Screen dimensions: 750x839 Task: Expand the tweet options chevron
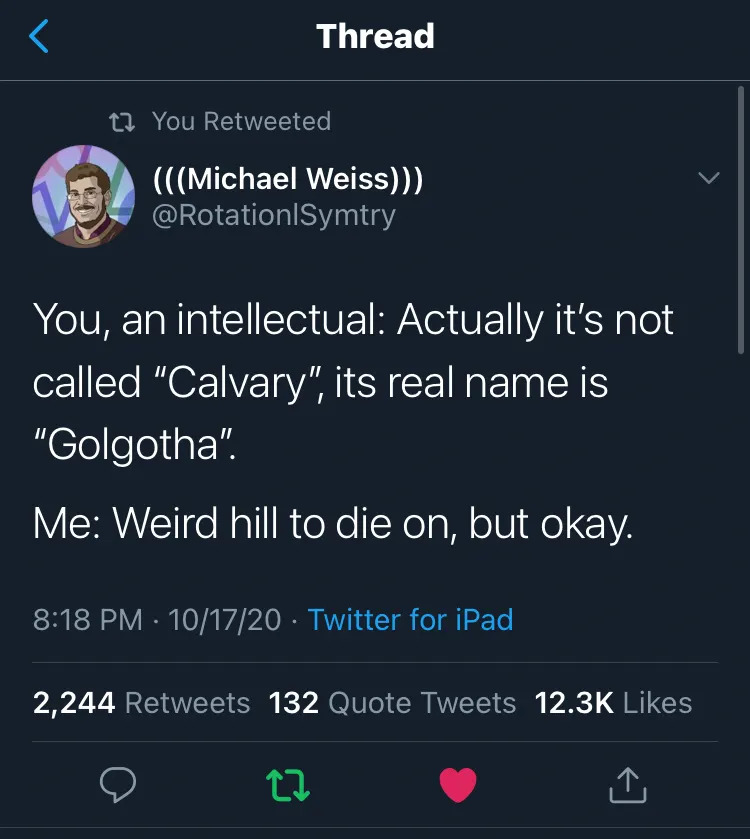click(x=708, y=179)
